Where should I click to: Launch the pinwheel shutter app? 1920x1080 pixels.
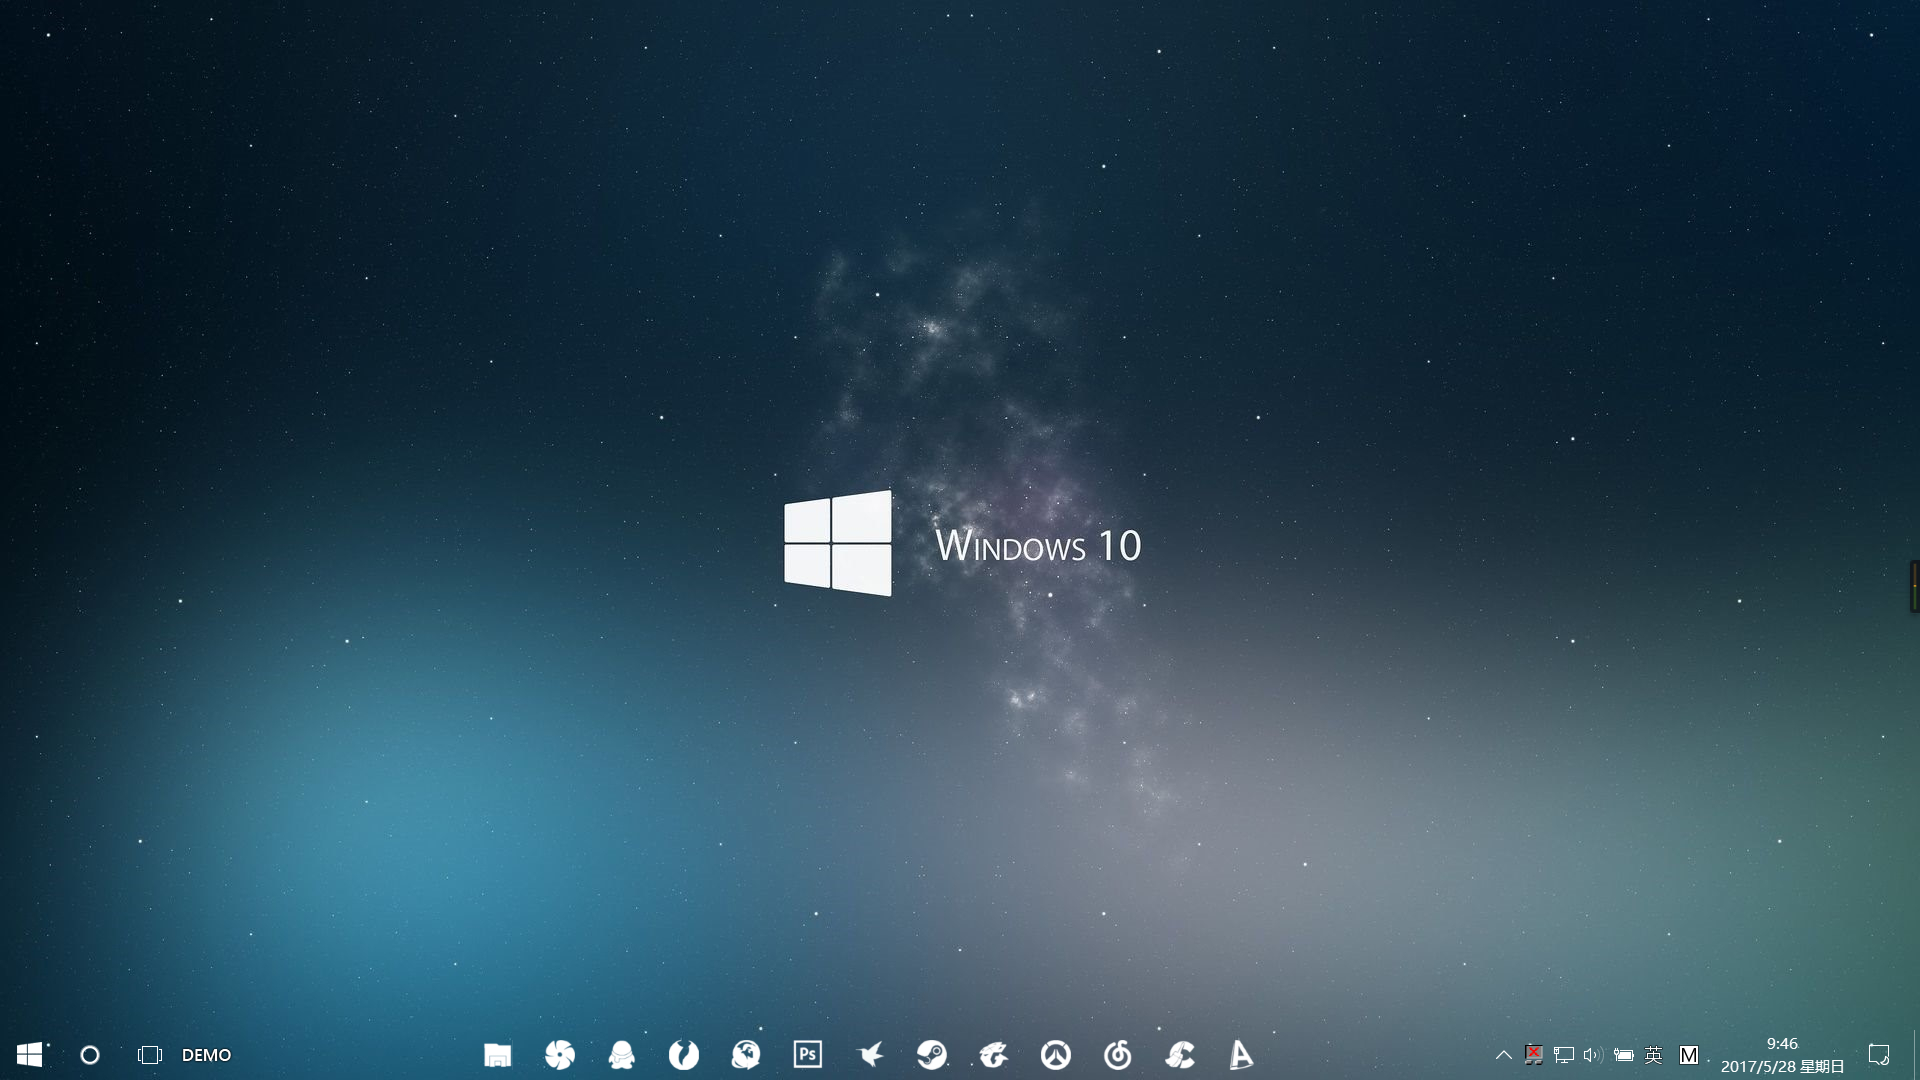[559, 1054]
